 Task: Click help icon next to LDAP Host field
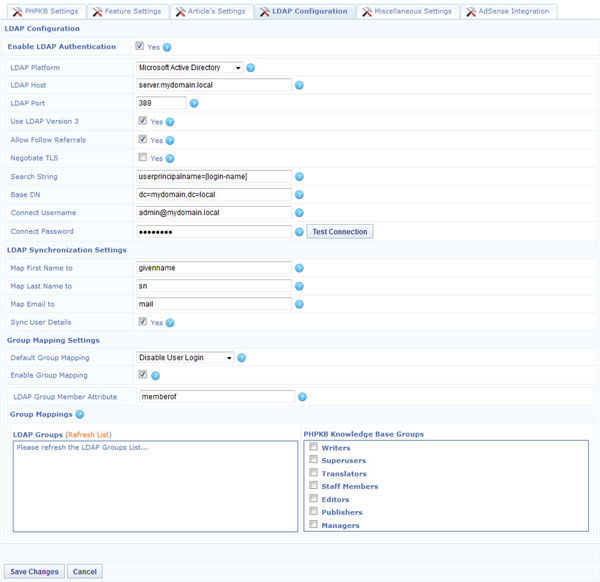click(x=299, y=85)
